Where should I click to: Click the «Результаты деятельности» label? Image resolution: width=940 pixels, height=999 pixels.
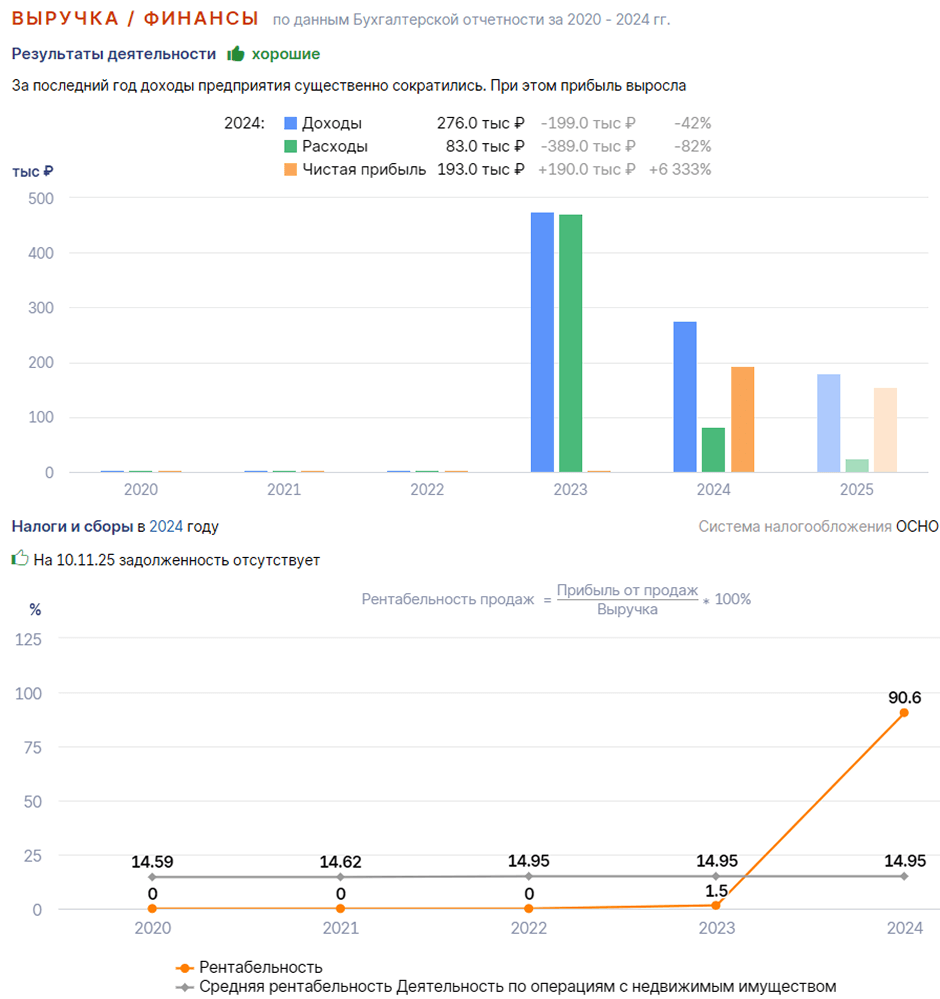click(x=114, y=54)
